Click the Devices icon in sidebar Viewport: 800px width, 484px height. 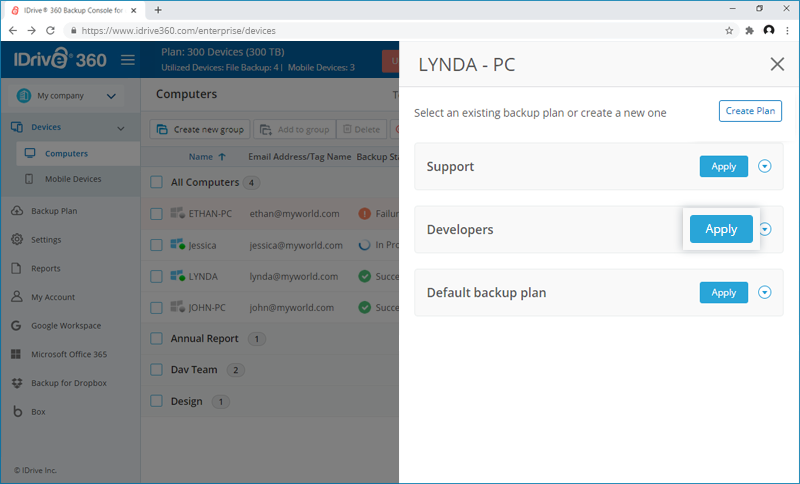pyautogui.click(x=17, y=127)
